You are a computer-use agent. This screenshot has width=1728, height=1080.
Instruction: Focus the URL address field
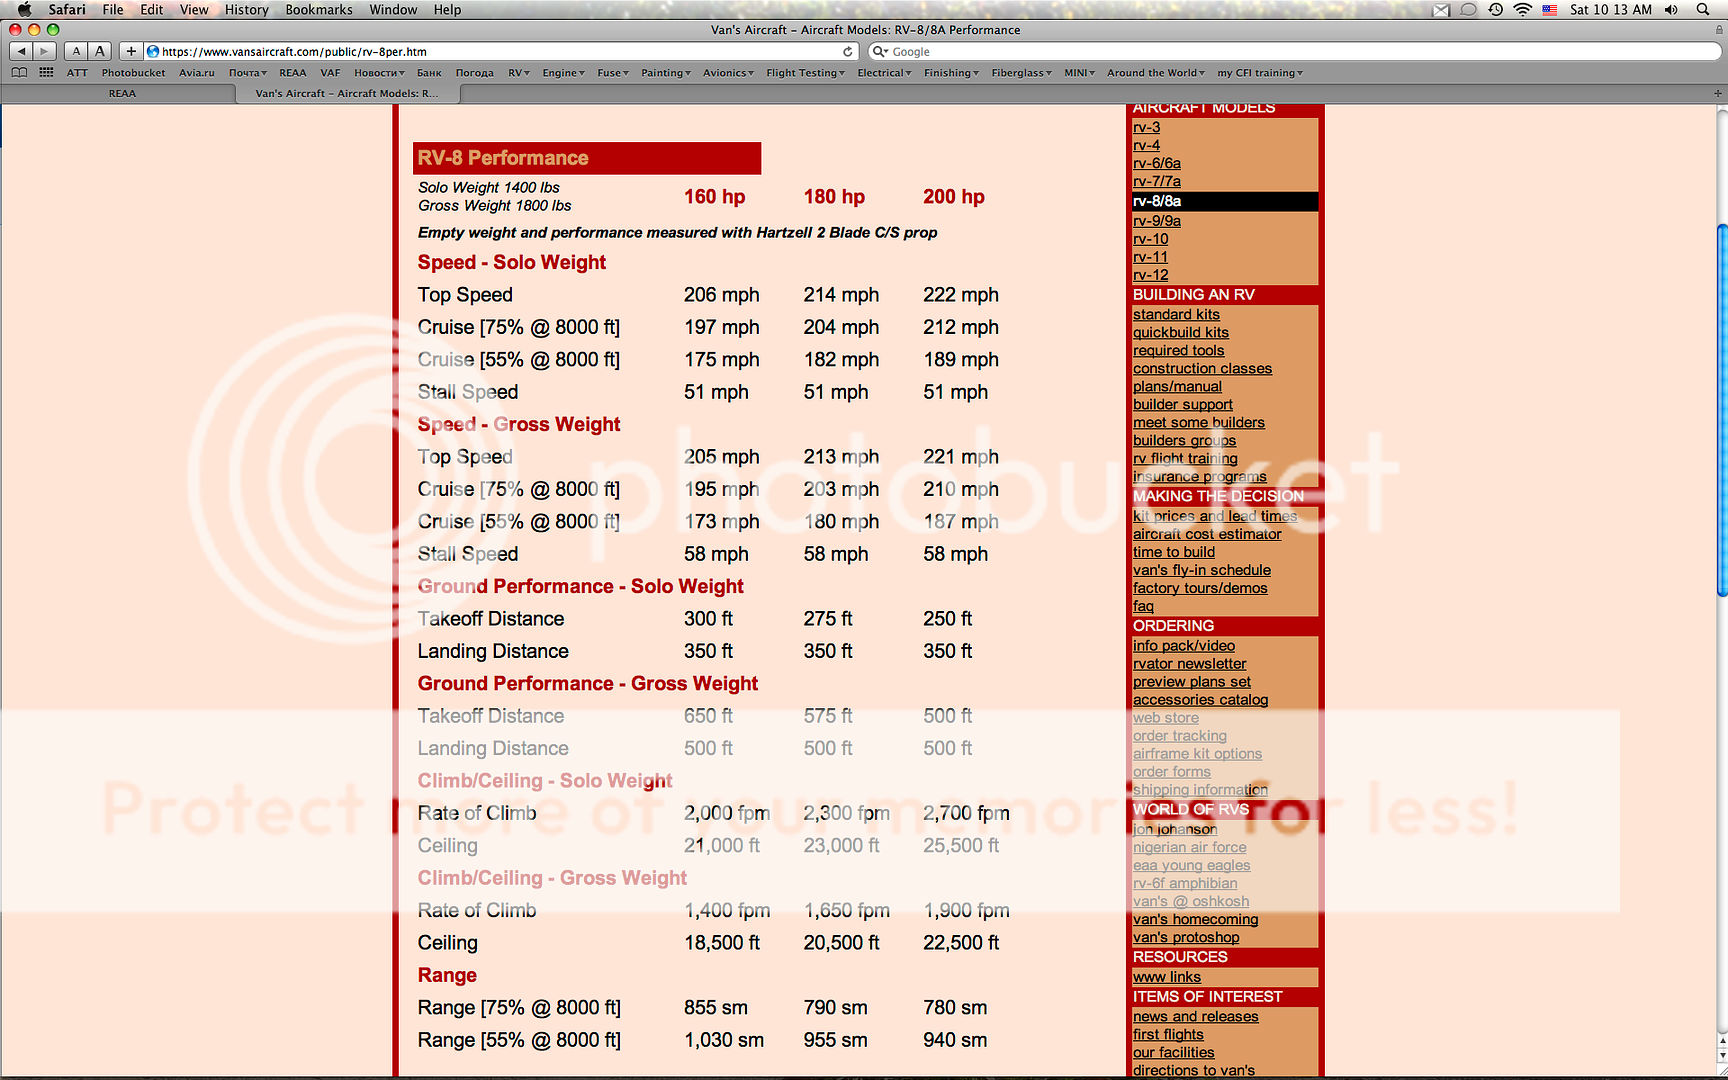500,51
